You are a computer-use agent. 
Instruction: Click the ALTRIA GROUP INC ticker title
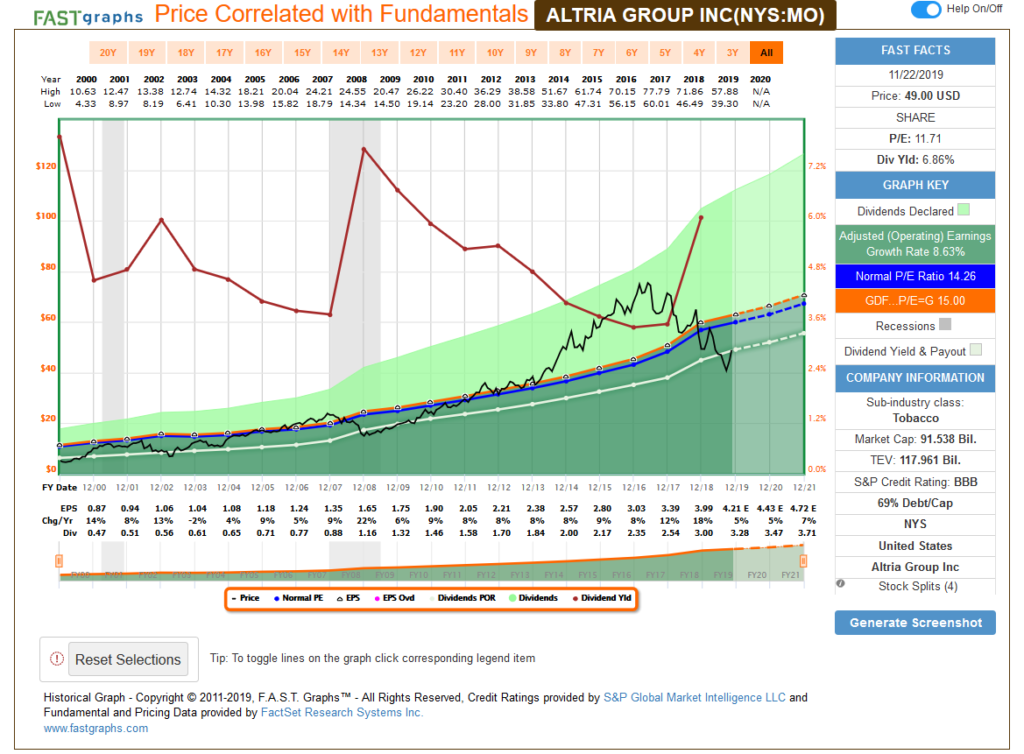pos(685,15)
